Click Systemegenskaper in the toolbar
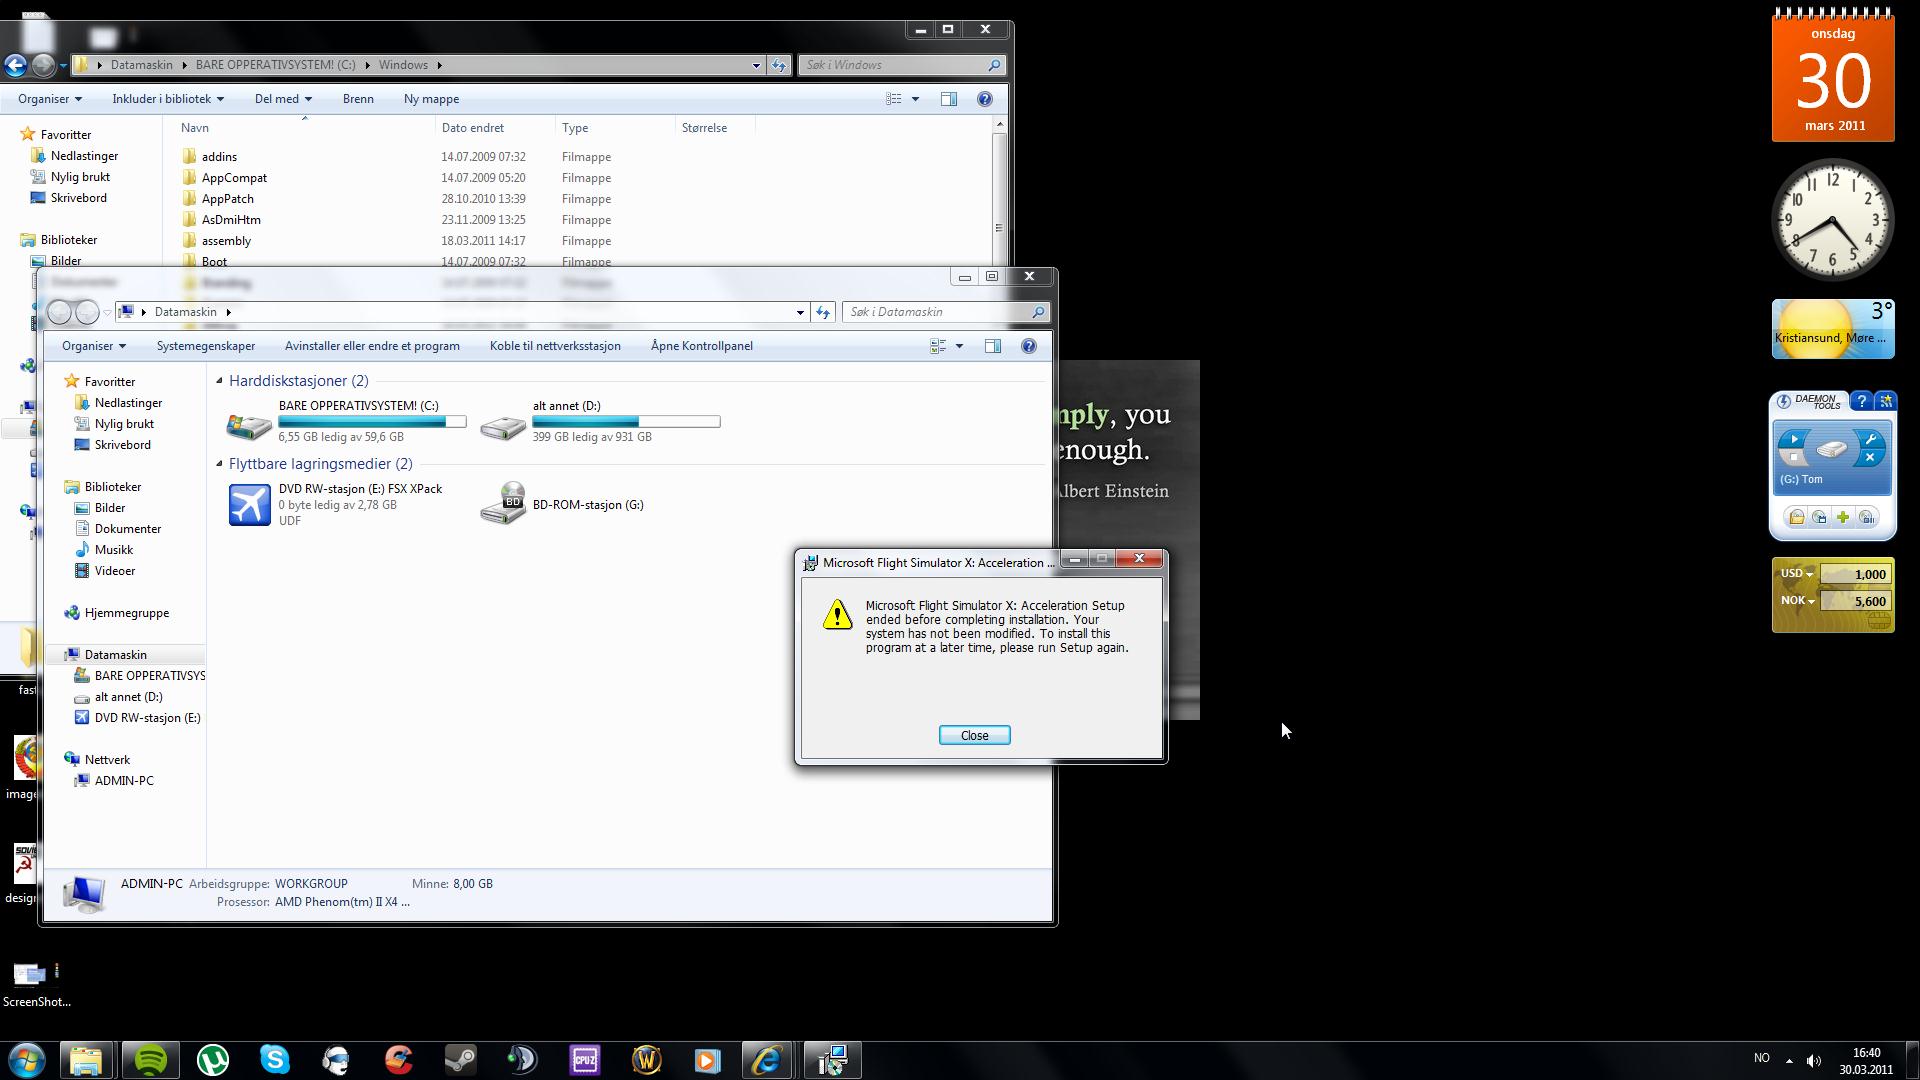 tap(206, 346)
